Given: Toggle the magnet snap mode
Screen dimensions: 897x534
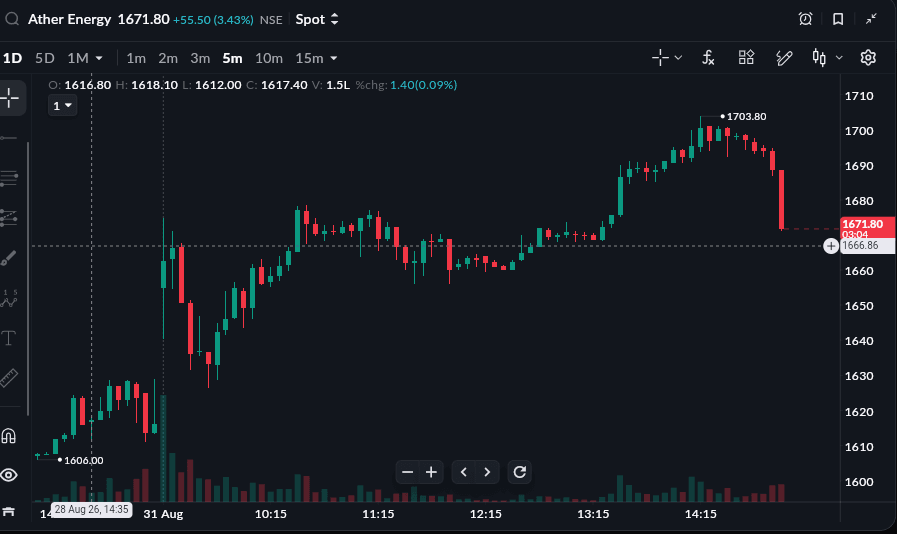Looking at the screenshot, I should [x=9, y=436].
